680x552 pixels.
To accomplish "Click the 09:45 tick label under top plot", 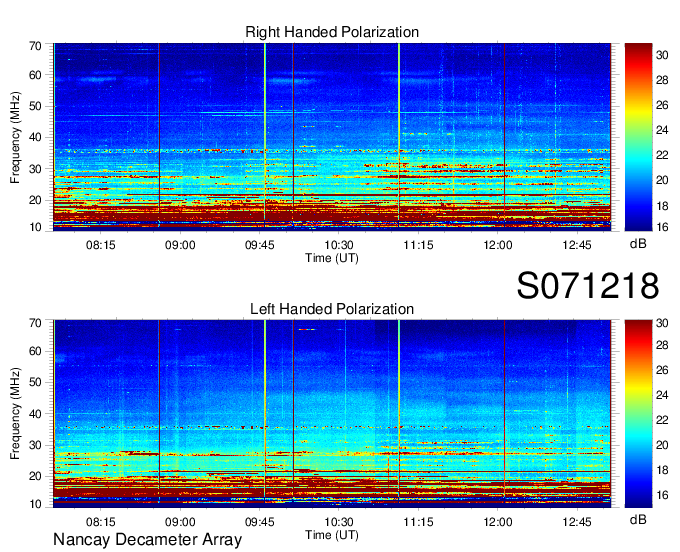I will point(259,245).
